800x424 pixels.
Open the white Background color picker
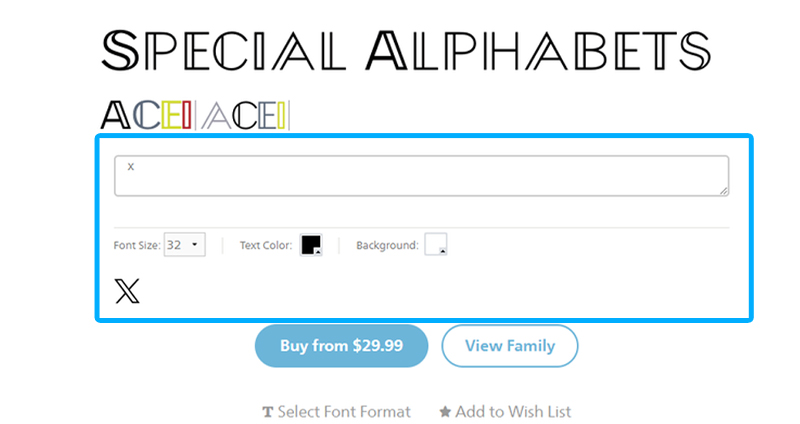point(436,244)
